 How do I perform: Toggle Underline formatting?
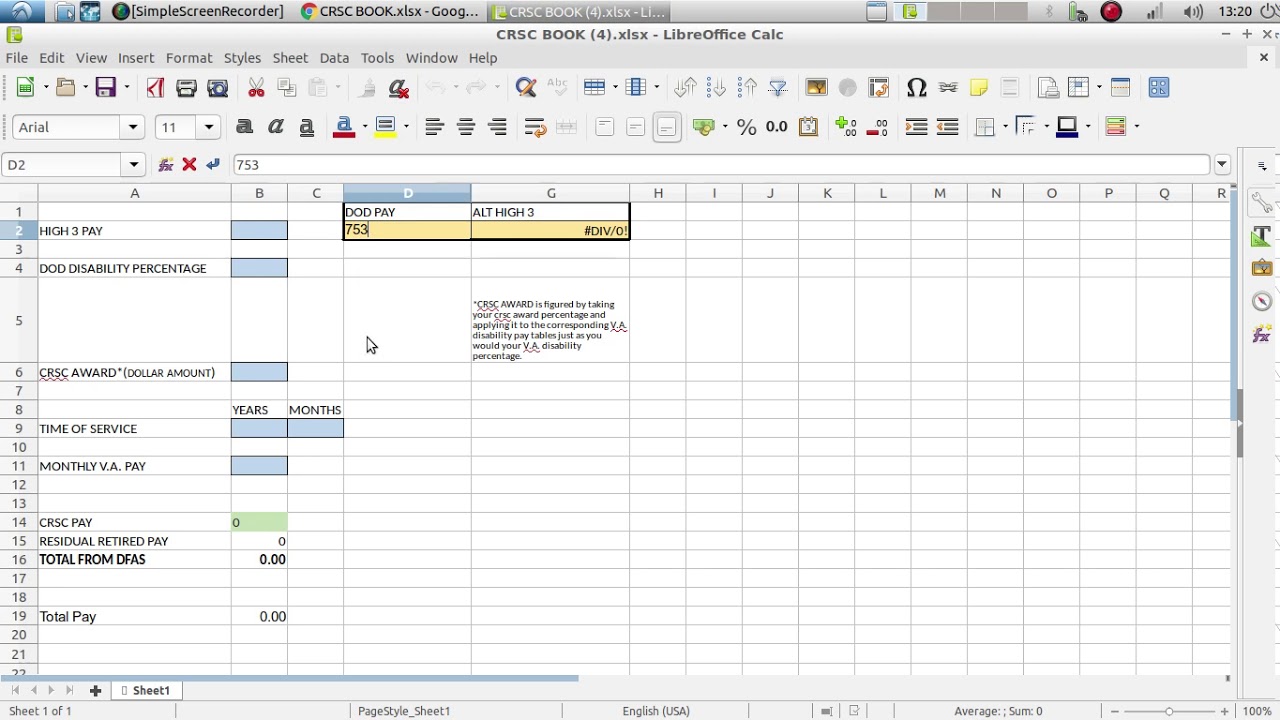click(x=307, y=127)
